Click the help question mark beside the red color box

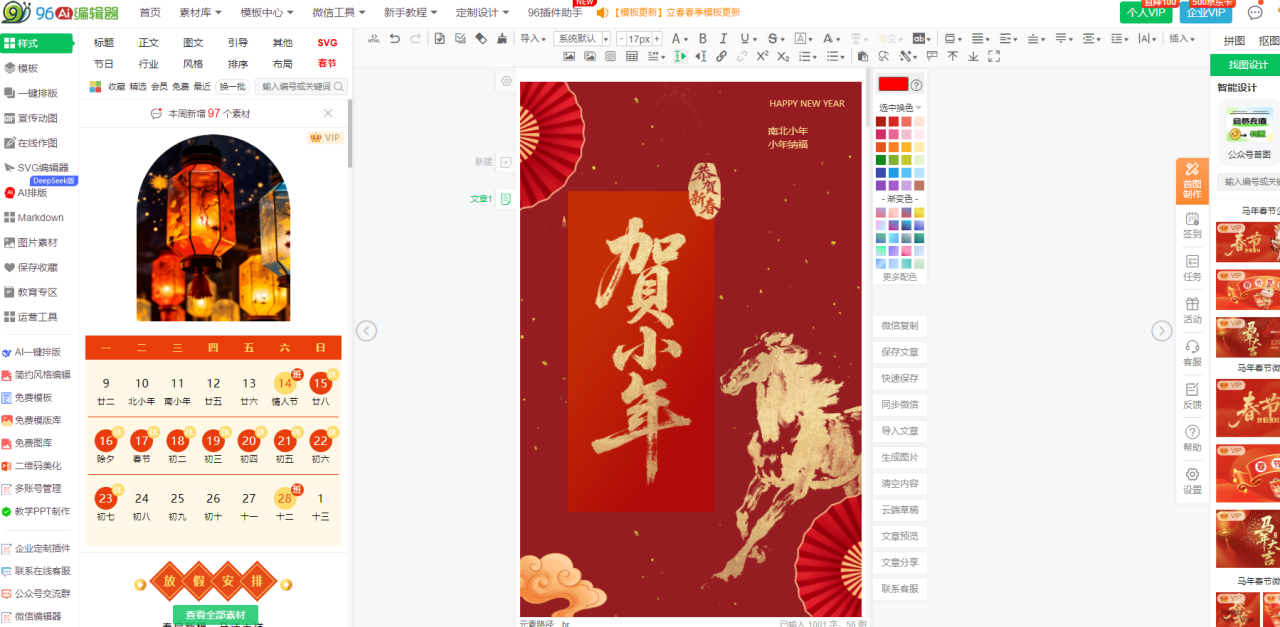(x=916, y=85)
